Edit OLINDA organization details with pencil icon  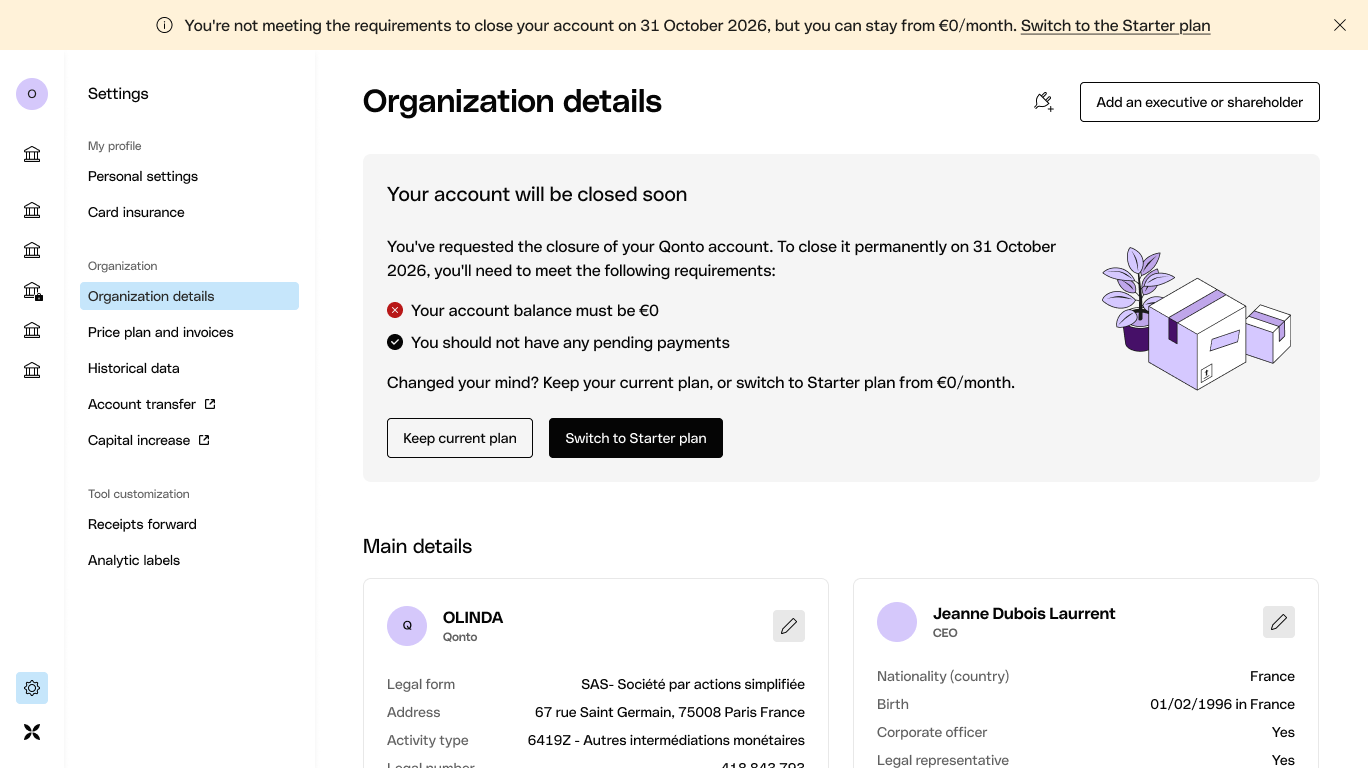(x=789, y=626)
